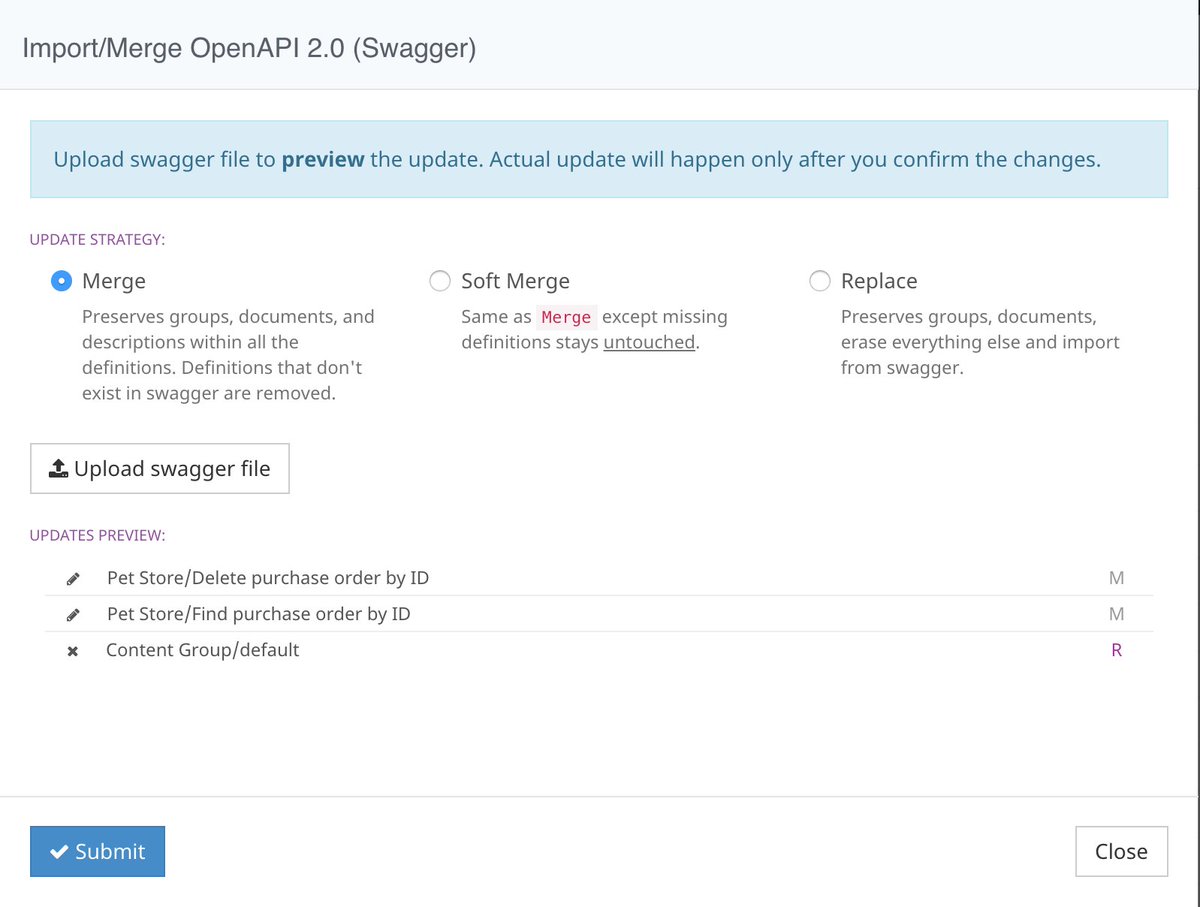This screenshot has height=907, width=1200.
Task: Click the X icon beside Content Group/default
Action: click(x=72, y=651)
